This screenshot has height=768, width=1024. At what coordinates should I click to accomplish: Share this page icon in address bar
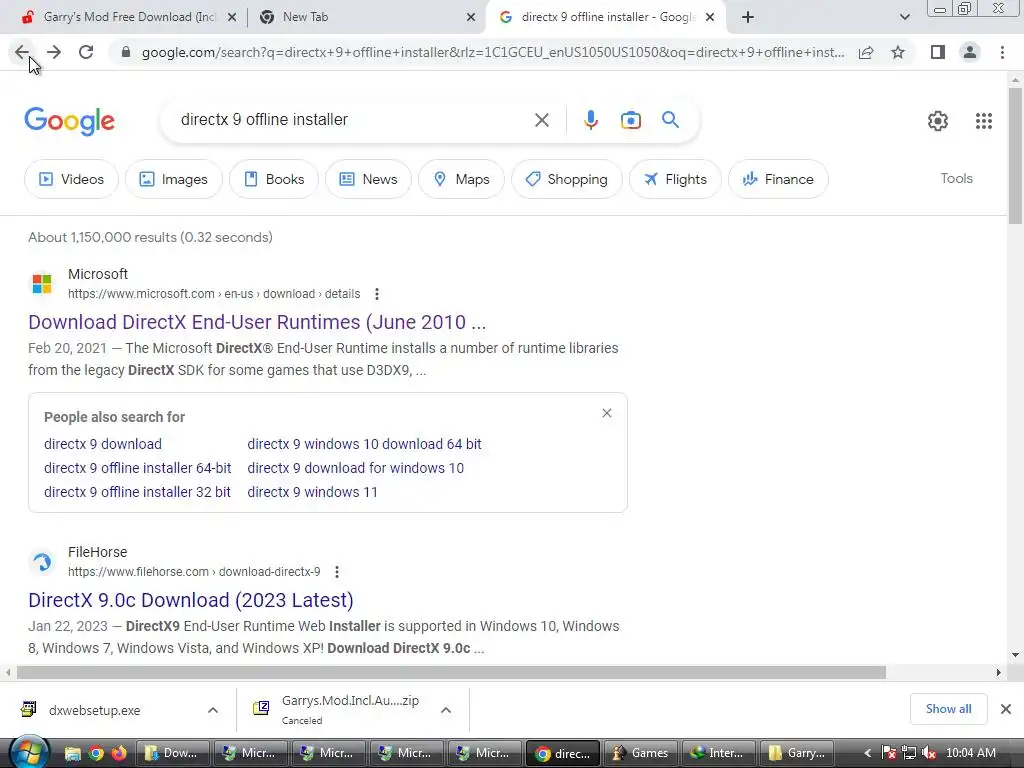point(866,52)
